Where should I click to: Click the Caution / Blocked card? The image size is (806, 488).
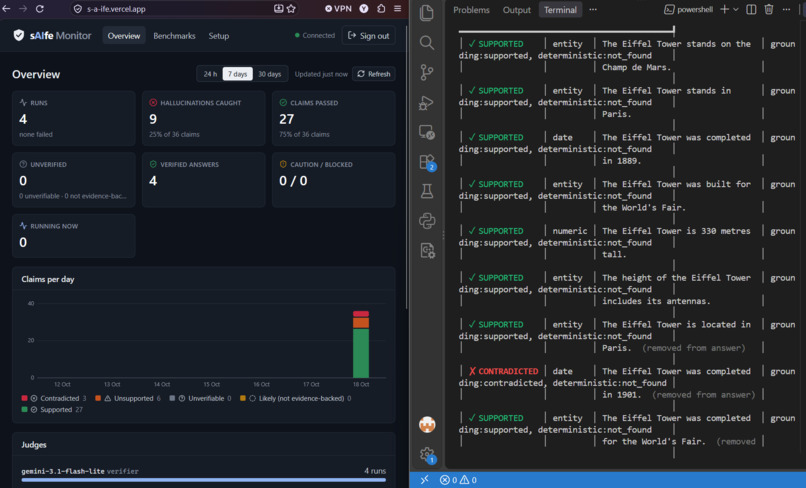point(334,180)
